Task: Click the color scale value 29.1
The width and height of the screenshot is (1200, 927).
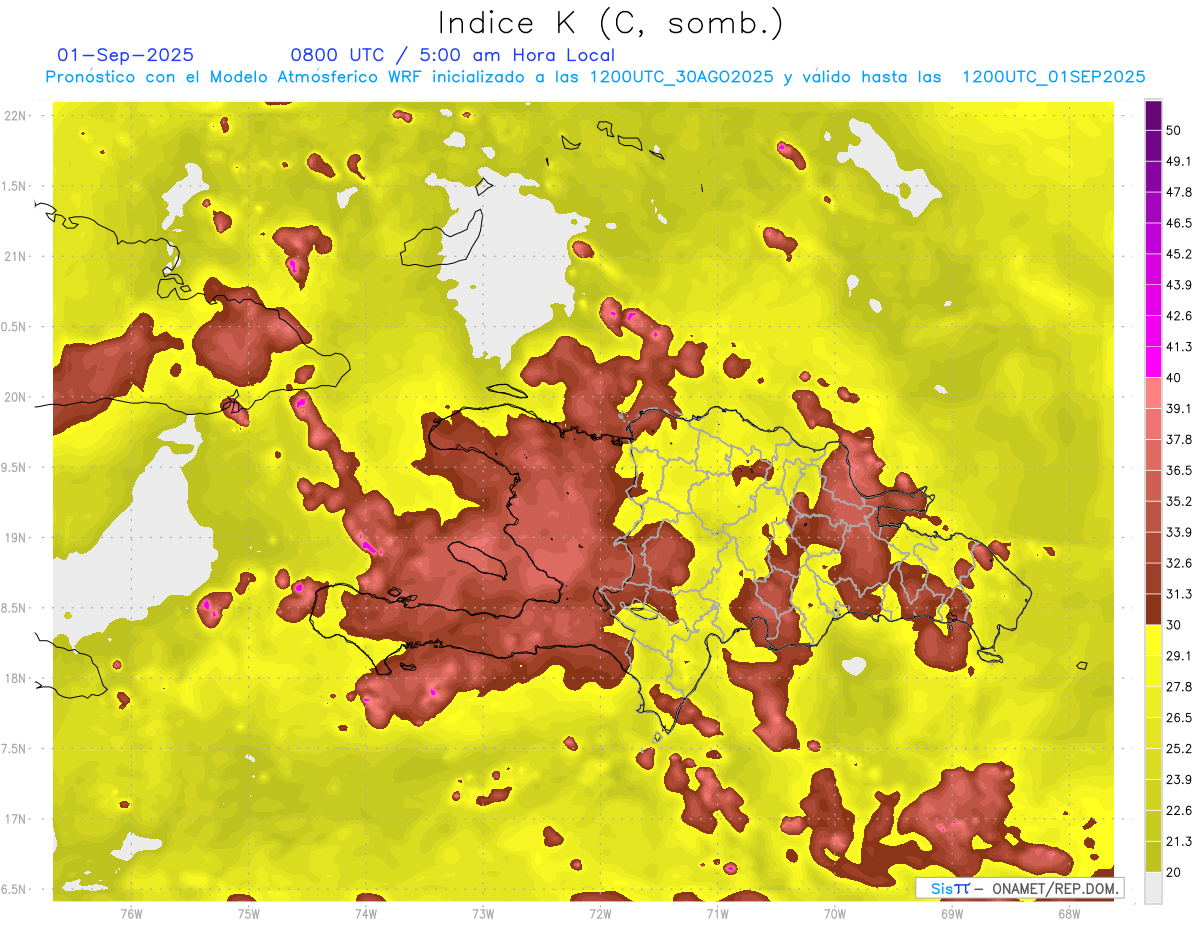Action: 1179,656
